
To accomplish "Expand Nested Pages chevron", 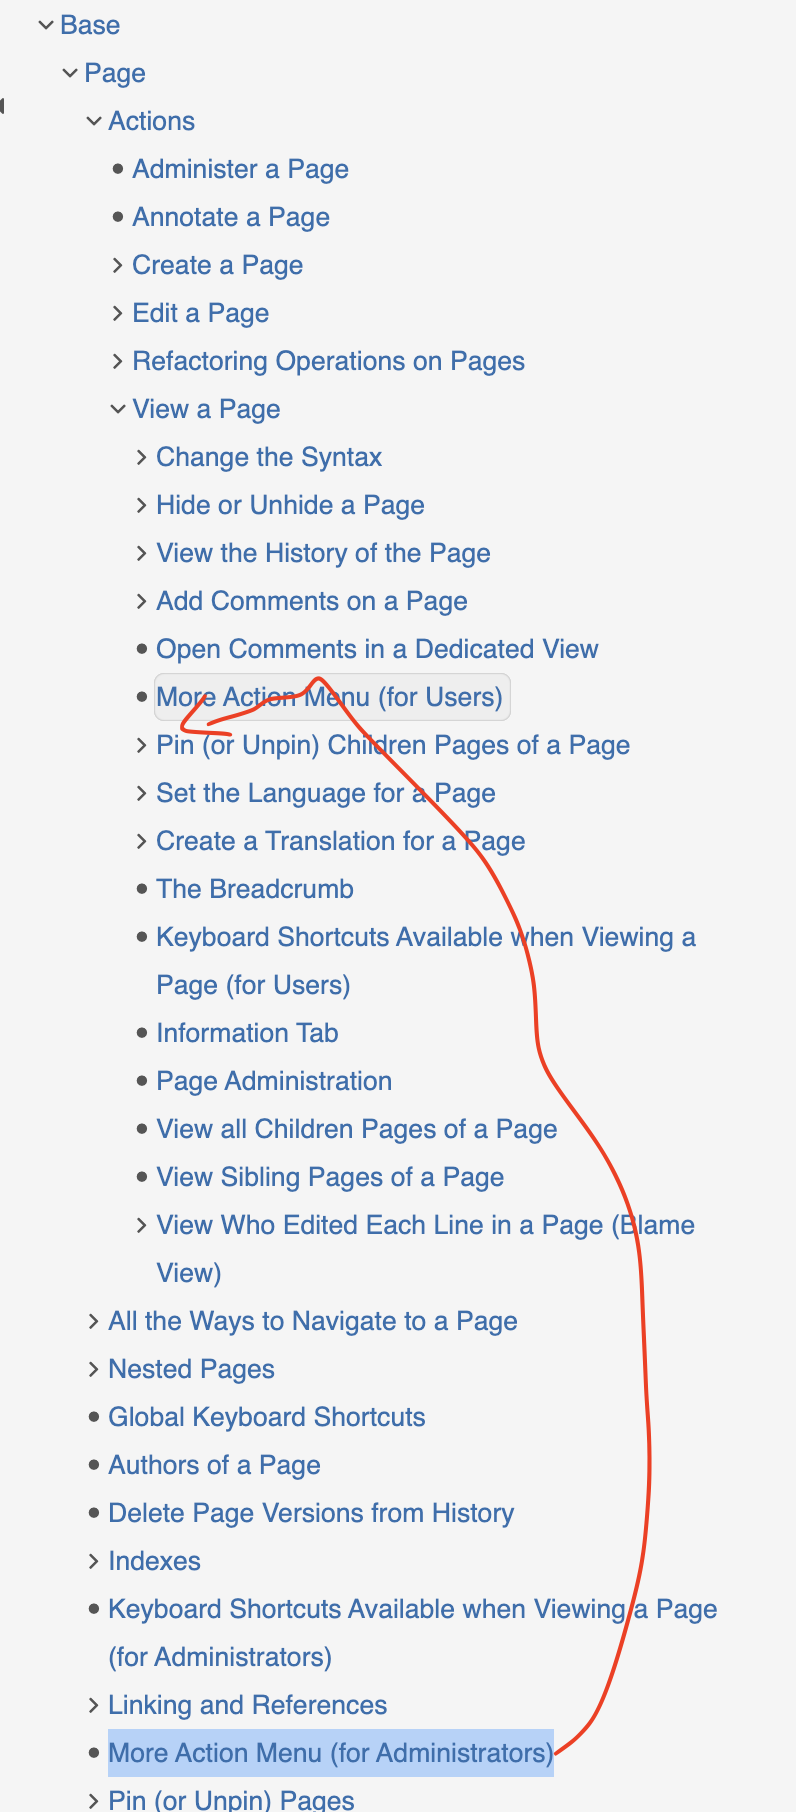I will [94, 1369].
